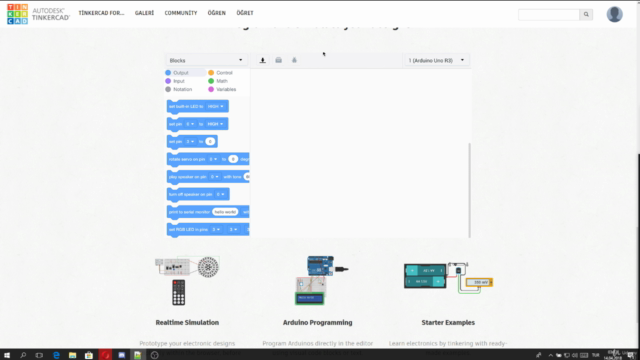Viewport: 640px width, 360px height.
Task: Open Windows taskbar search
Action: pyautogui.click(x=23, y=355)
